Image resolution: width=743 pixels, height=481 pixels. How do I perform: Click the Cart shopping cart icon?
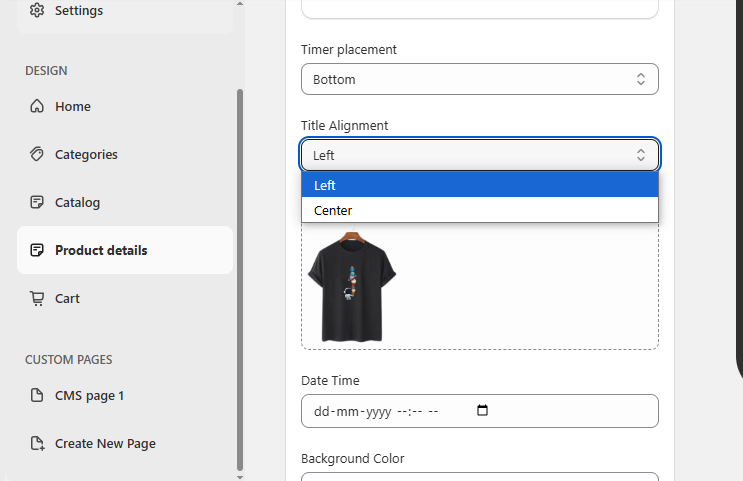[x=37, y=299]
